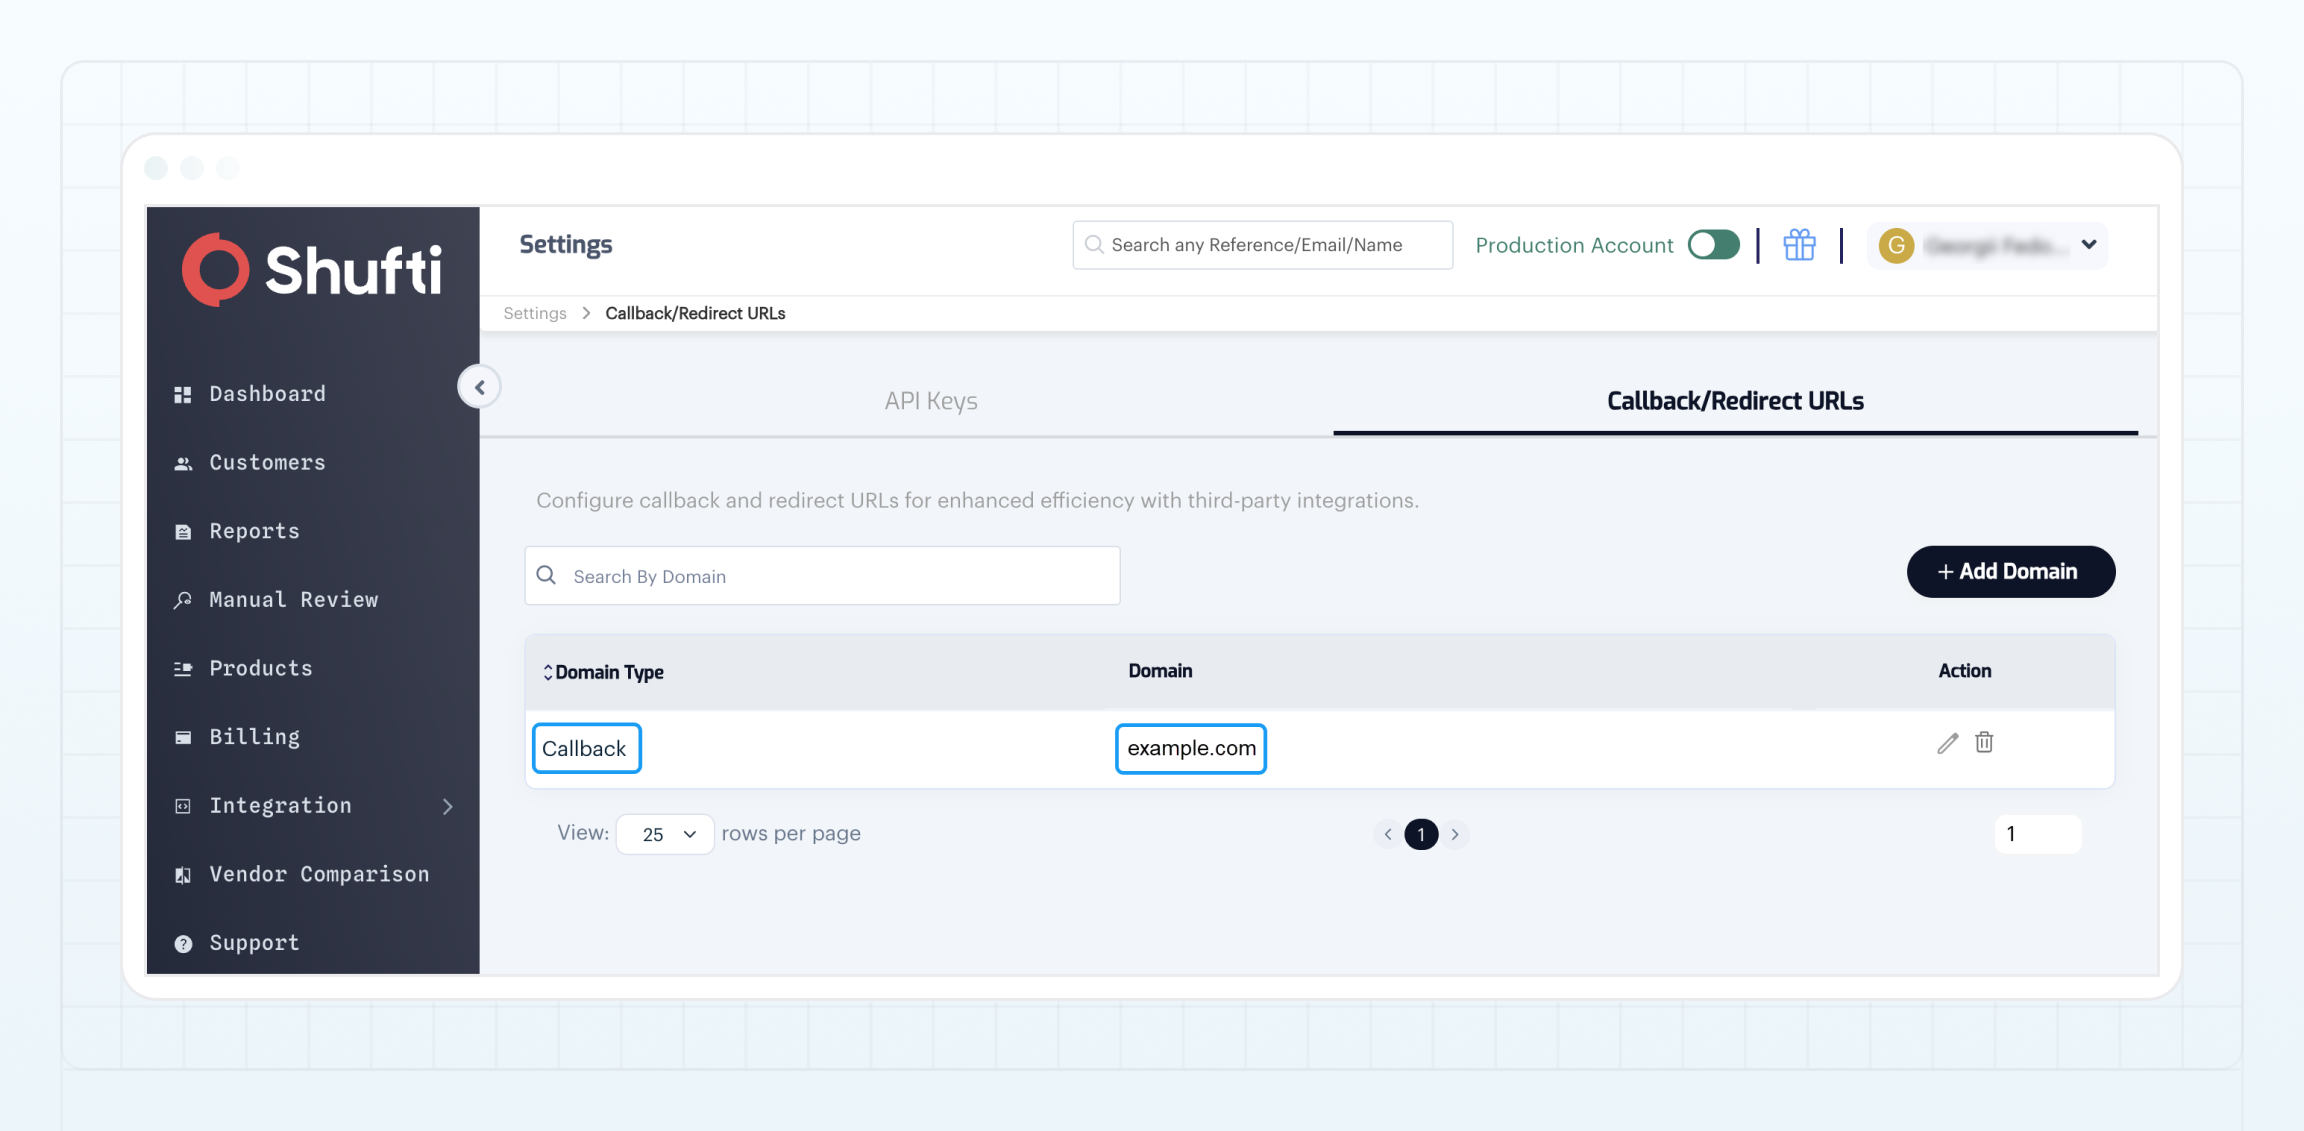The height and width of the screenshot is (1131, 2304).
Task: Click the Support question mark icon
Action: [x=183, y=942]
